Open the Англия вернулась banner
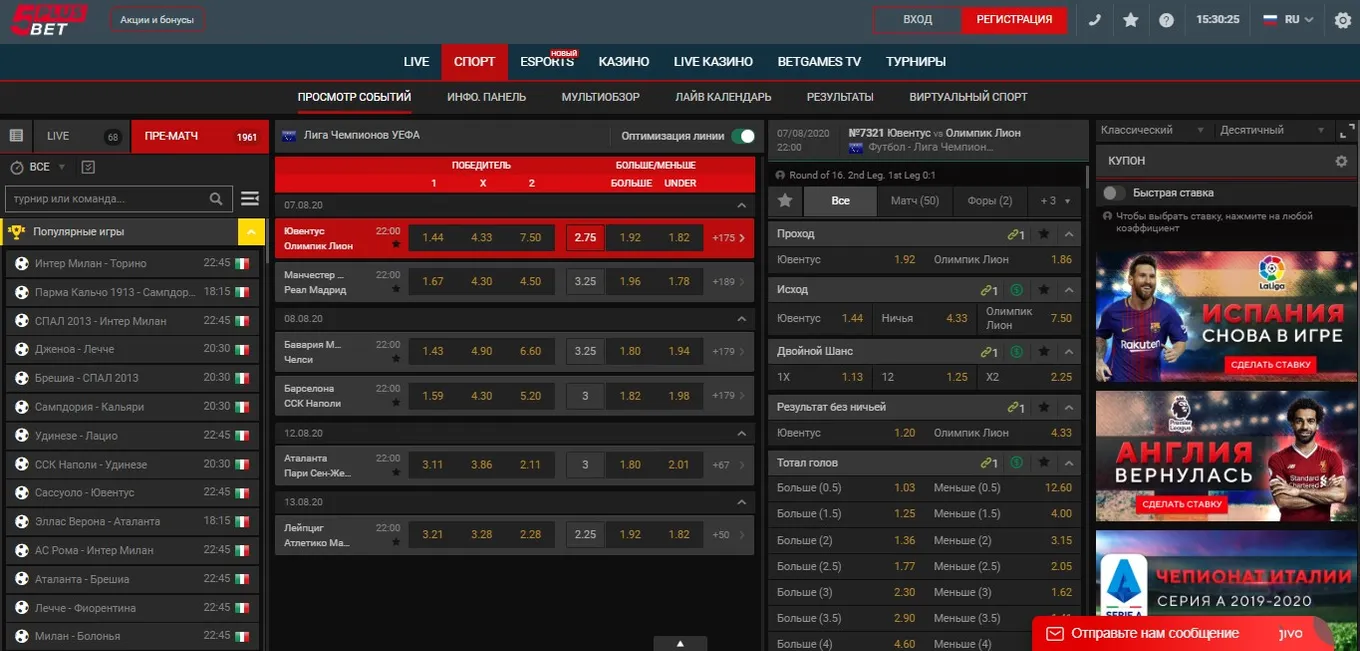 [1228, 455]
